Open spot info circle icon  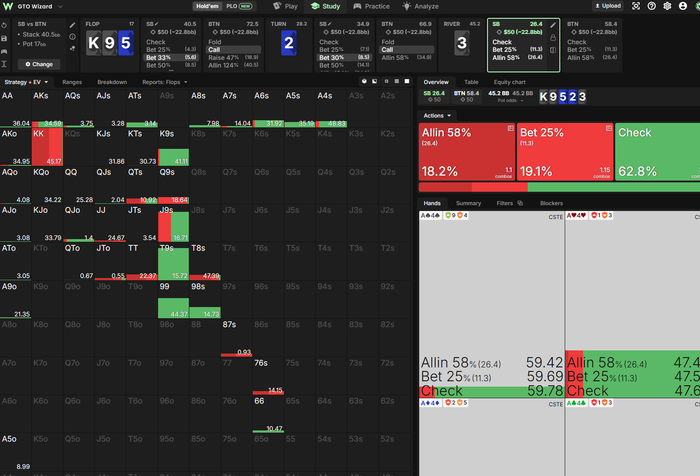click(x=72, y=37)
